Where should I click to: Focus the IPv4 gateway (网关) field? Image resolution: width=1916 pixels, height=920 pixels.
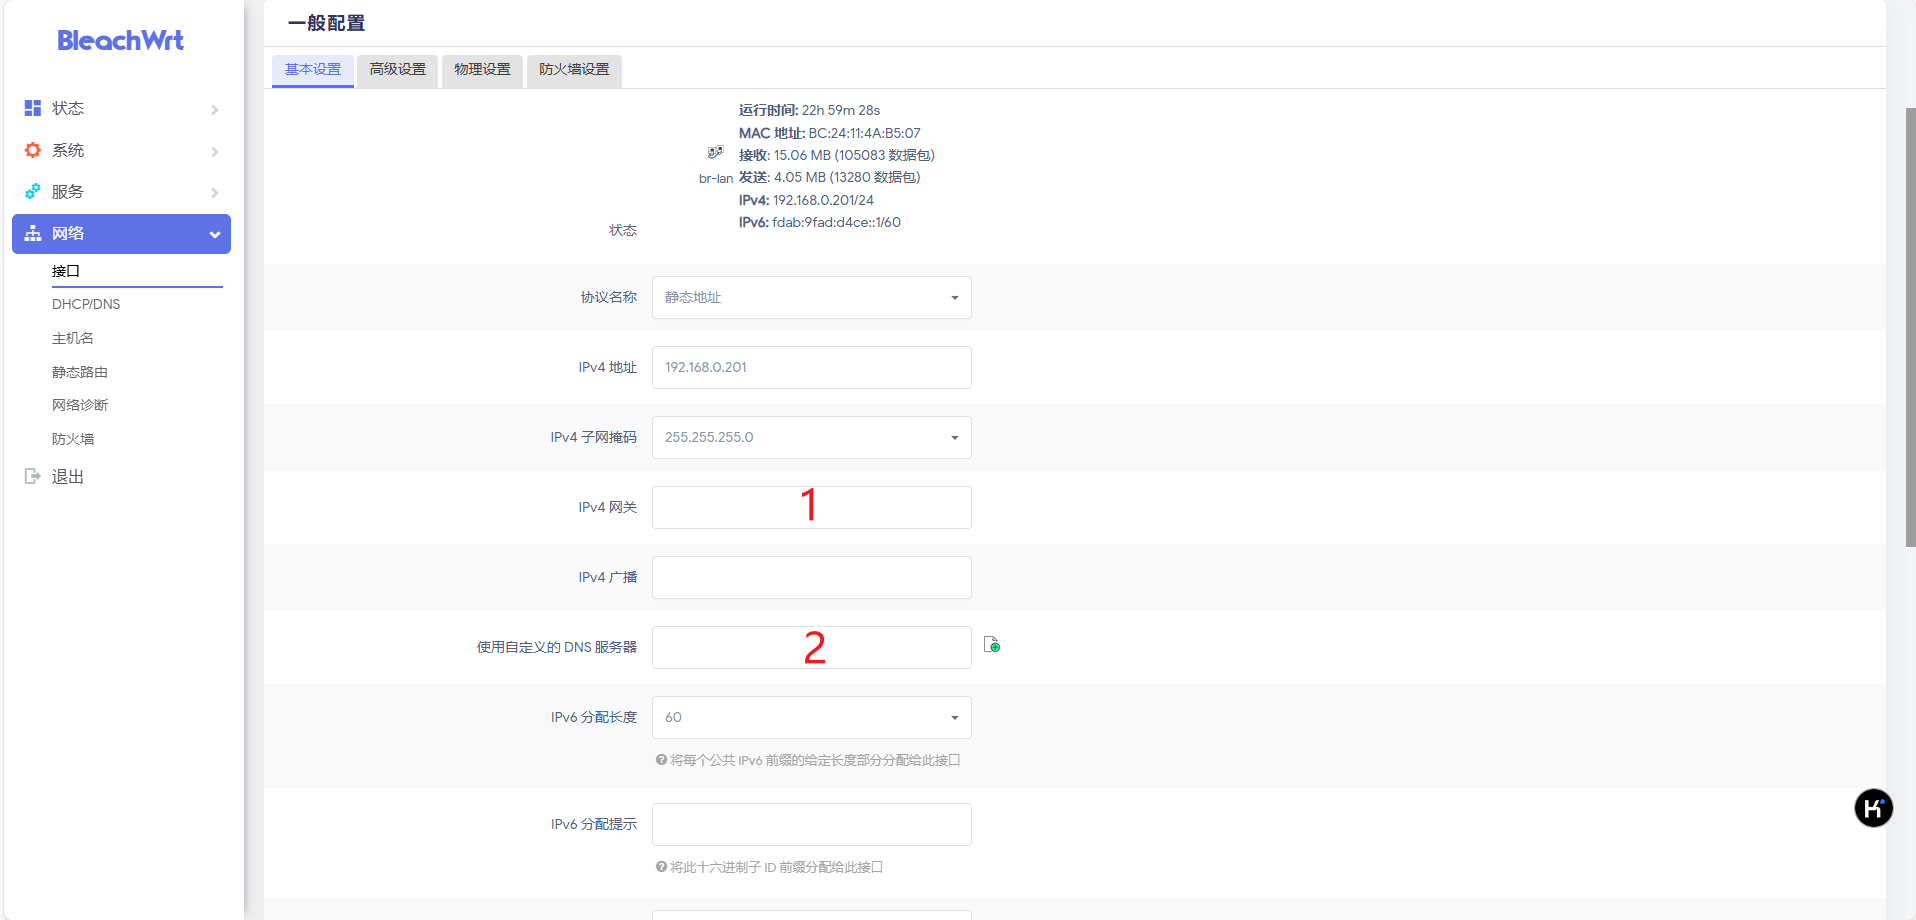[811, 507]
